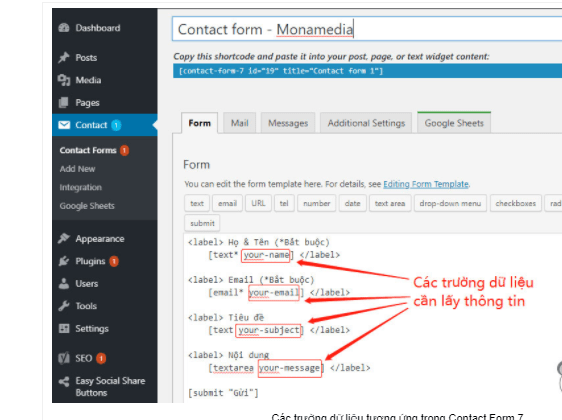
Task: Click the Plugins plug icon
Action: tap(64, 261)
